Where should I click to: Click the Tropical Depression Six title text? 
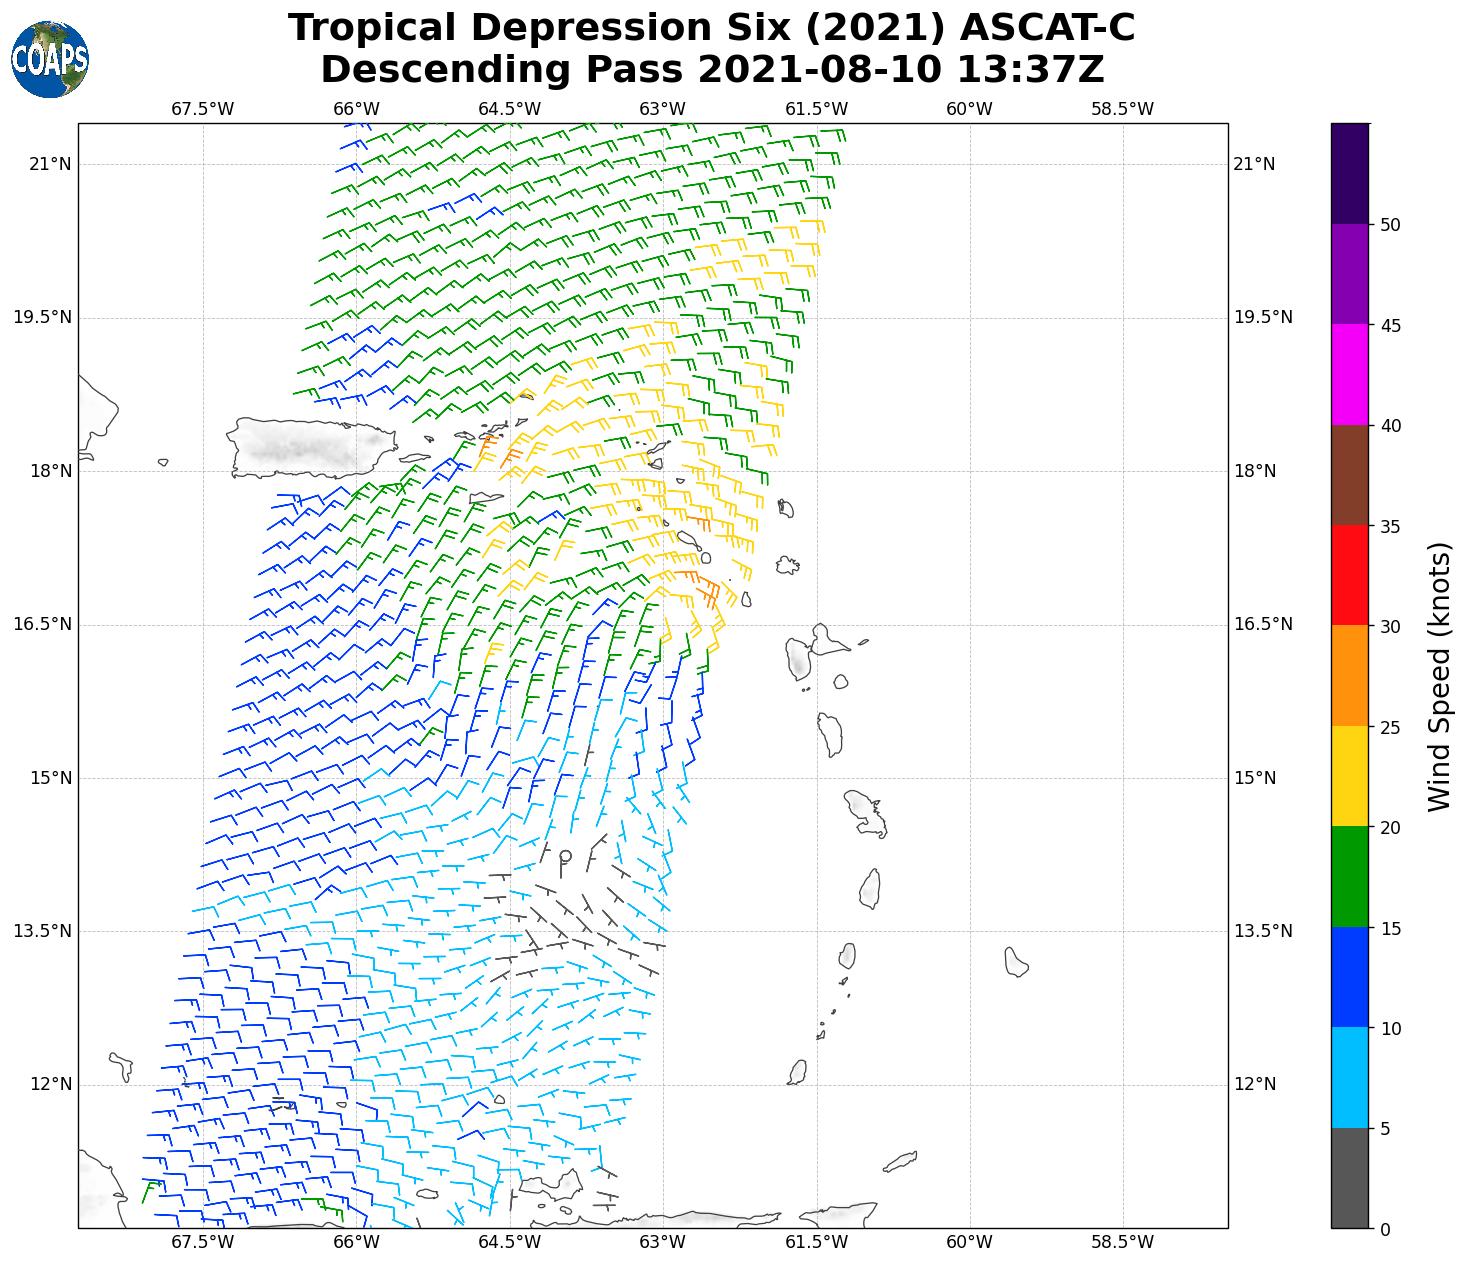coord(711,28)
